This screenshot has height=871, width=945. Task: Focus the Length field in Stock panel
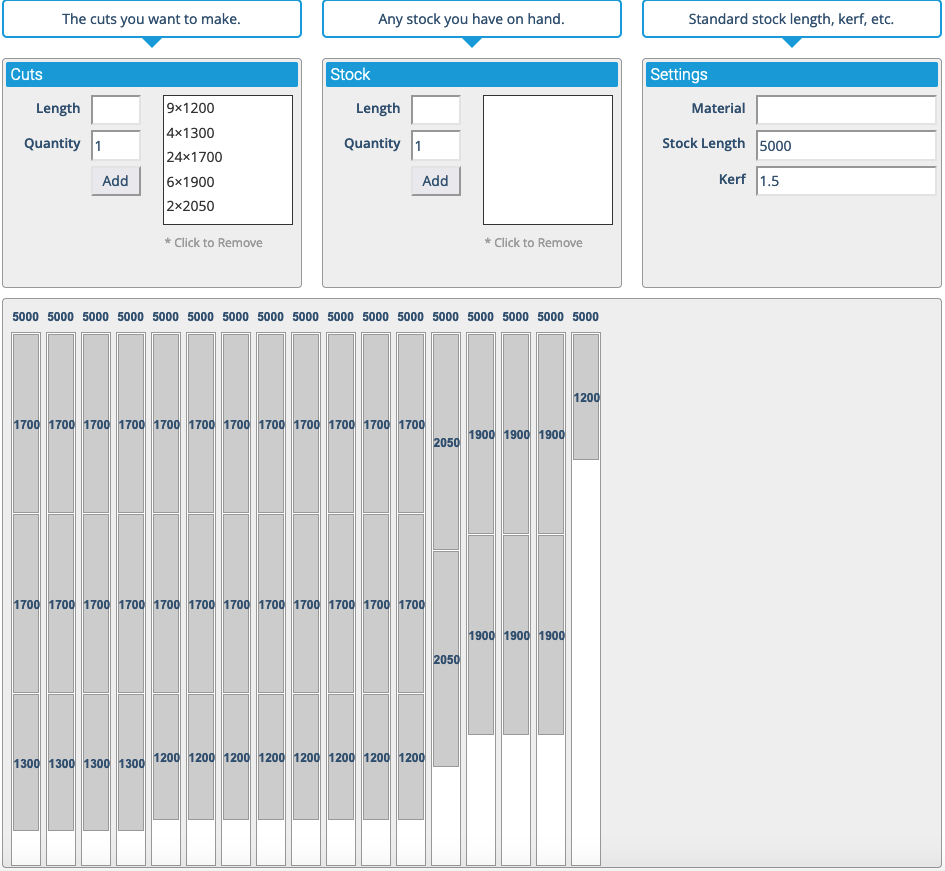[x=436, y=110]
